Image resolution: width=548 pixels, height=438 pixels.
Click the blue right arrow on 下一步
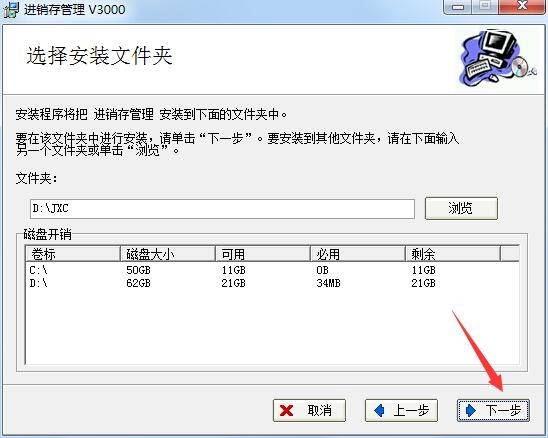(x=471, y=410)
